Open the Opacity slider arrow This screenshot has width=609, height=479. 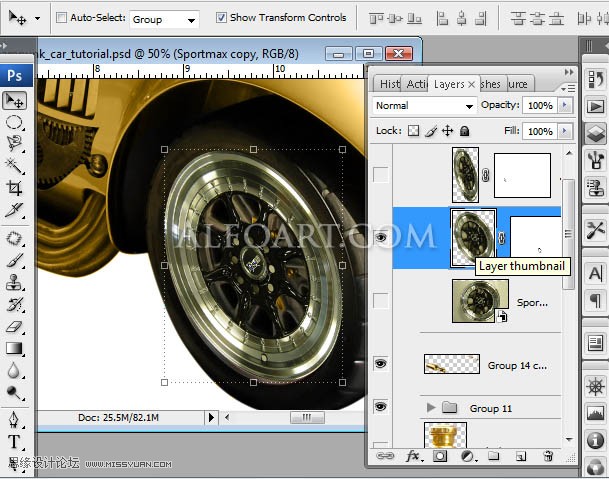pos(565,105)
